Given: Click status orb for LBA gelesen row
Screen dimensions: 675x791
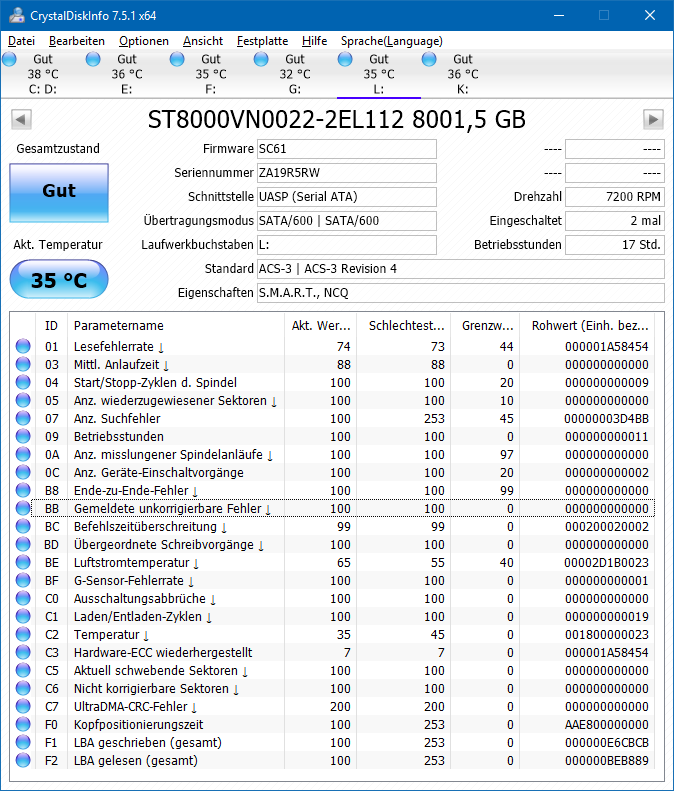Looking at the screenshot, I should (x=23, y=760).
